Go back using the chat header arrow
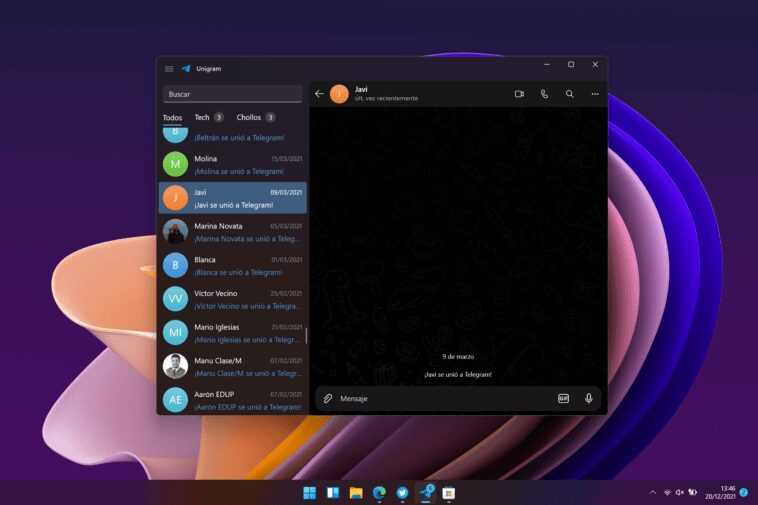758x505 pixels. pyautogui.click(x=319, y=94)
